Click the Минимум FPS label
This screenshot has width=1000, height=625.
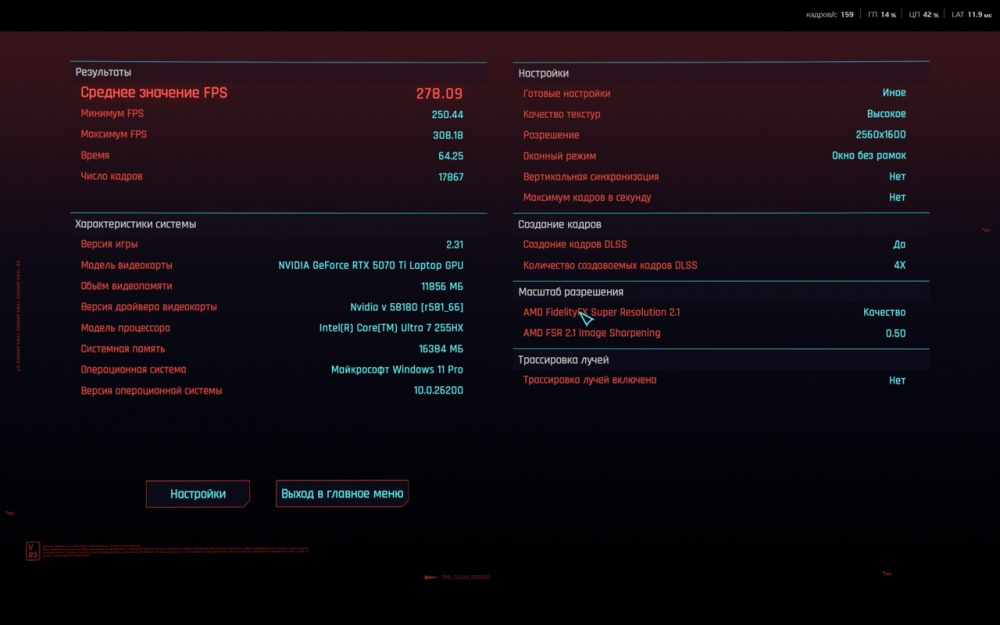click(x=112, y=114)
